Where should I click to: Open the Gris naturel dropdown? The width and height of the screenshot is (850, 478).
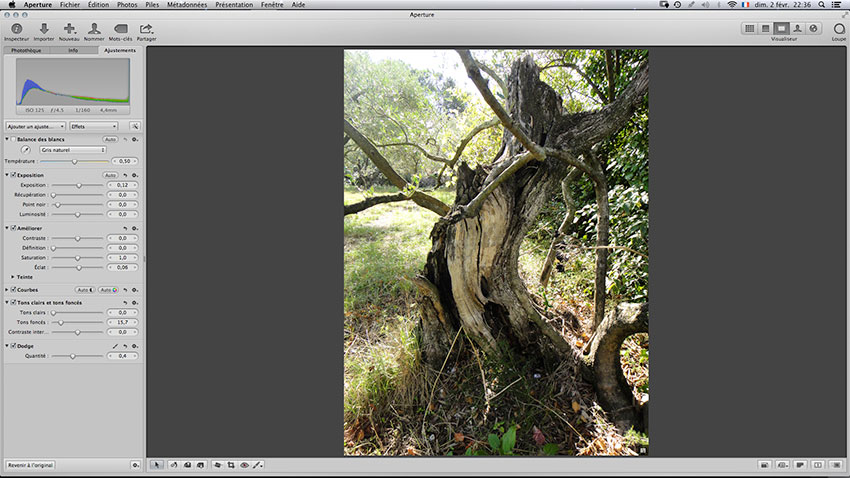(73, 150)
